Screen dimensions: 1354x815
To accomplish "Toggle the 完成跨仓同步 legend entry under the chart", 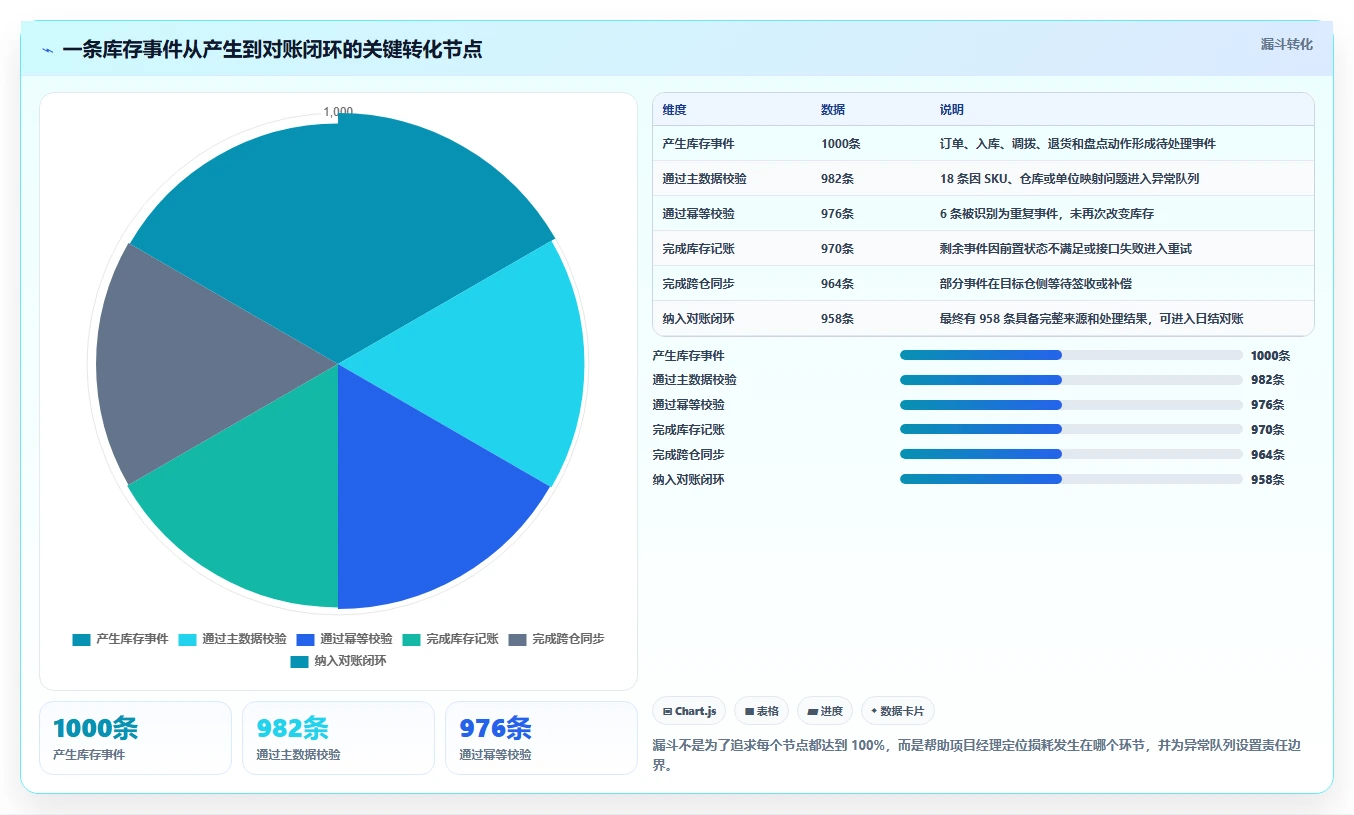I will pyautogui.click(x=557, y=639).
